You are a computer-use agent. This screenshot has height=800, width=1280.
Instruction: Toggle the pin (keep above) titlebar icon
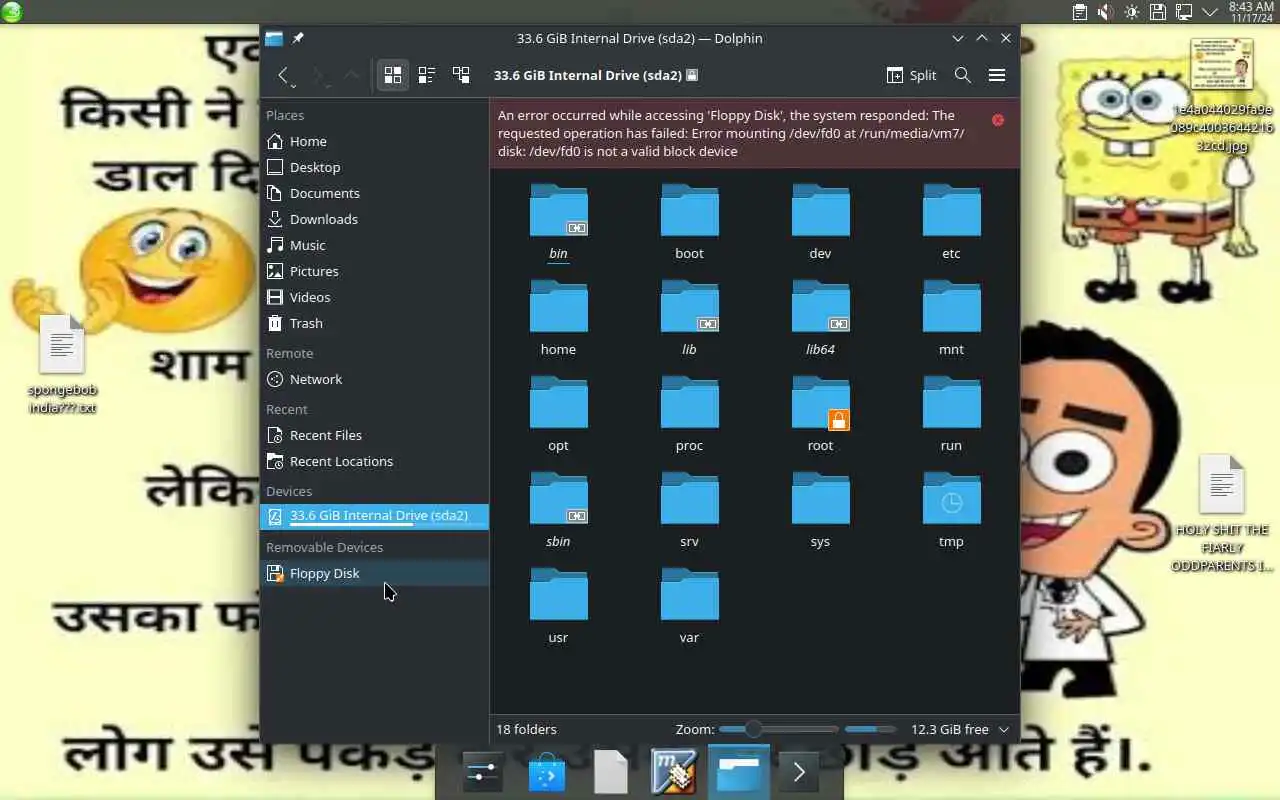298,38
